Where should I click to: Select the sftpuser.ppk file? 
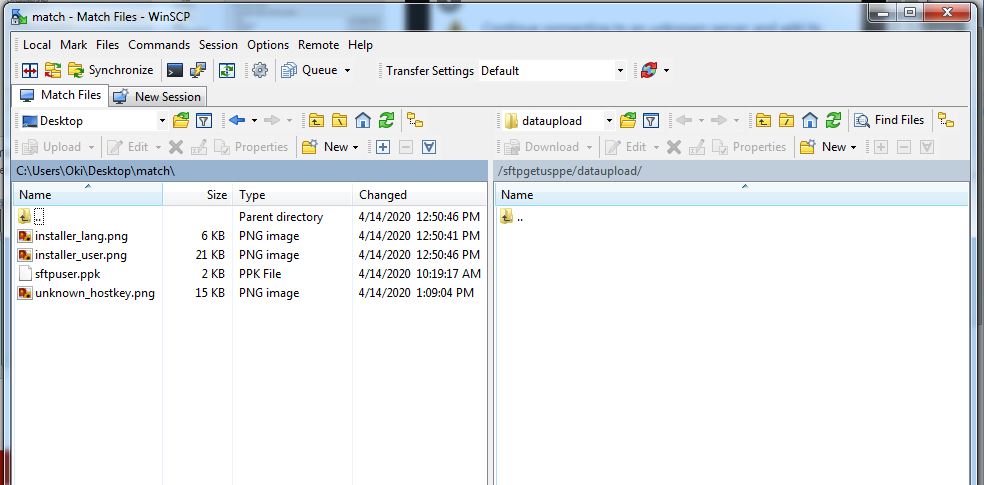click(x=67, y=274)
